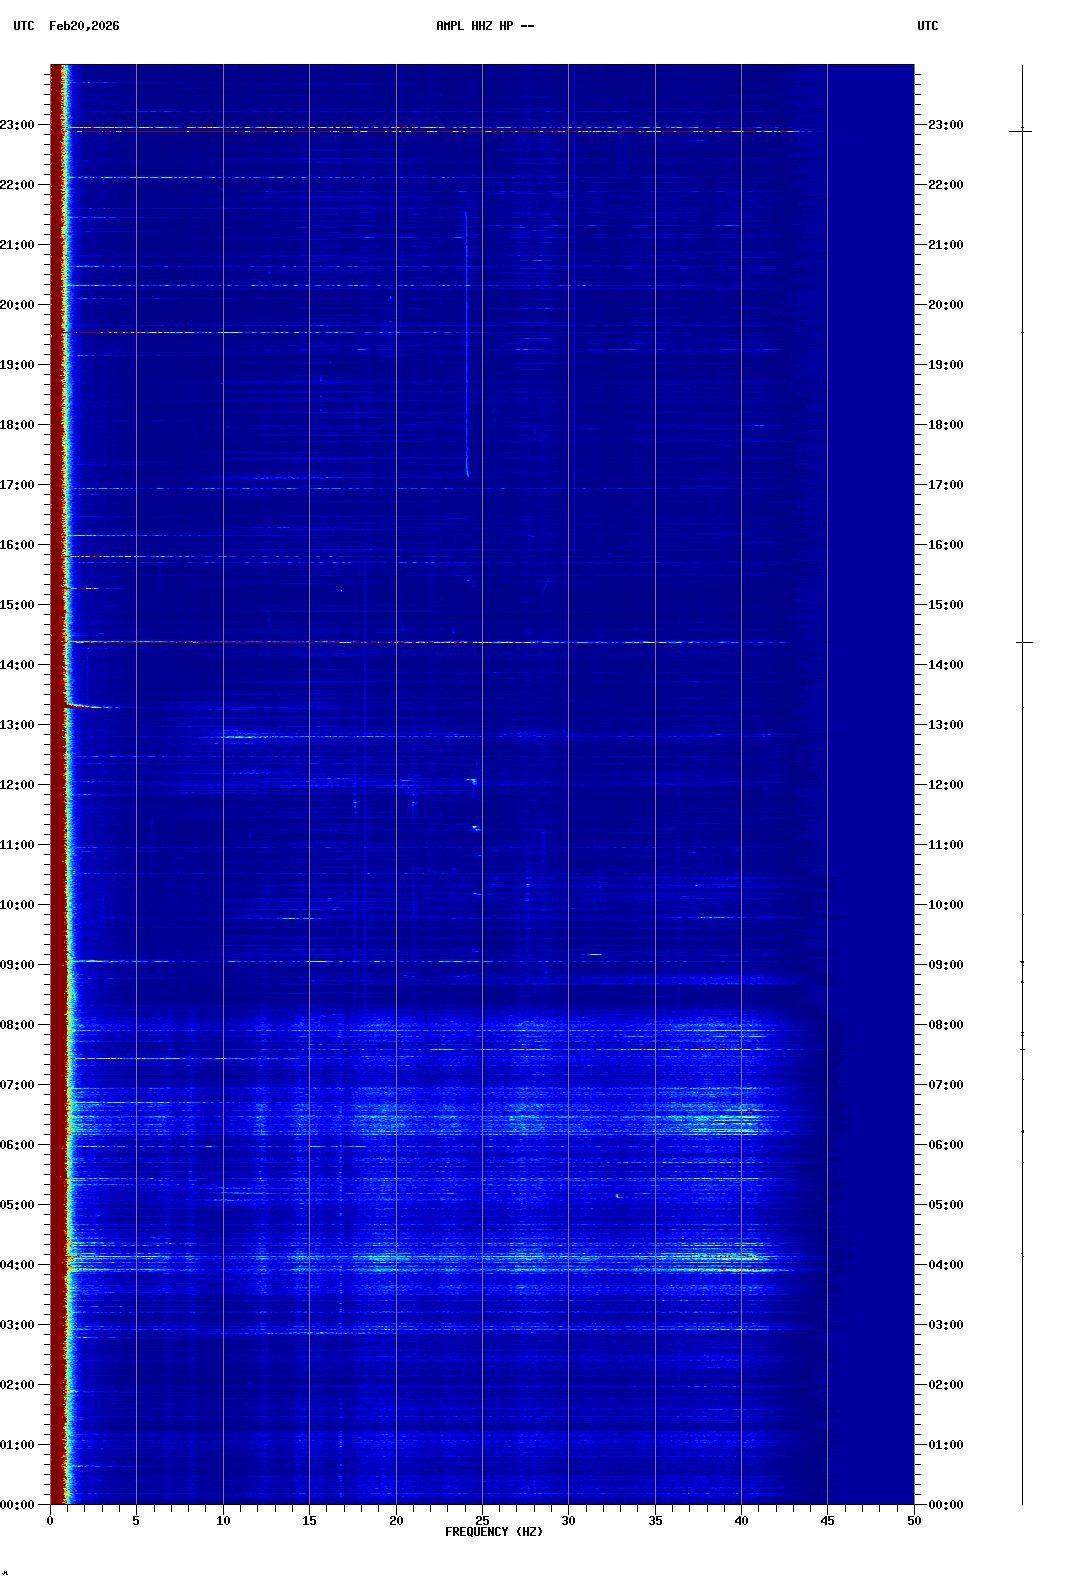Viewport: 1066px width, 1584px height.
Task: Click the Feb20,2026 date label
Action: pyautogui.click(x=84, y=26)
